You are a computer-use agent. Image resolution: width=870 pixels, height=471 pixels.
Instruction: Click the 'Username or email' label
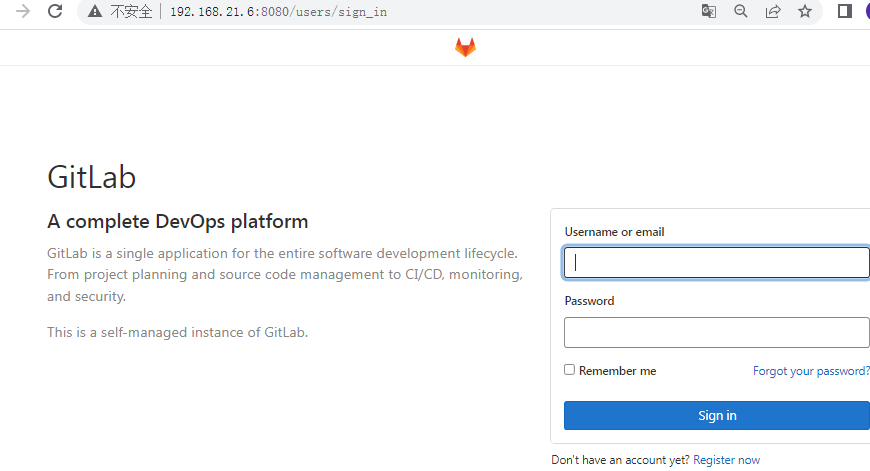click(614, 232)
